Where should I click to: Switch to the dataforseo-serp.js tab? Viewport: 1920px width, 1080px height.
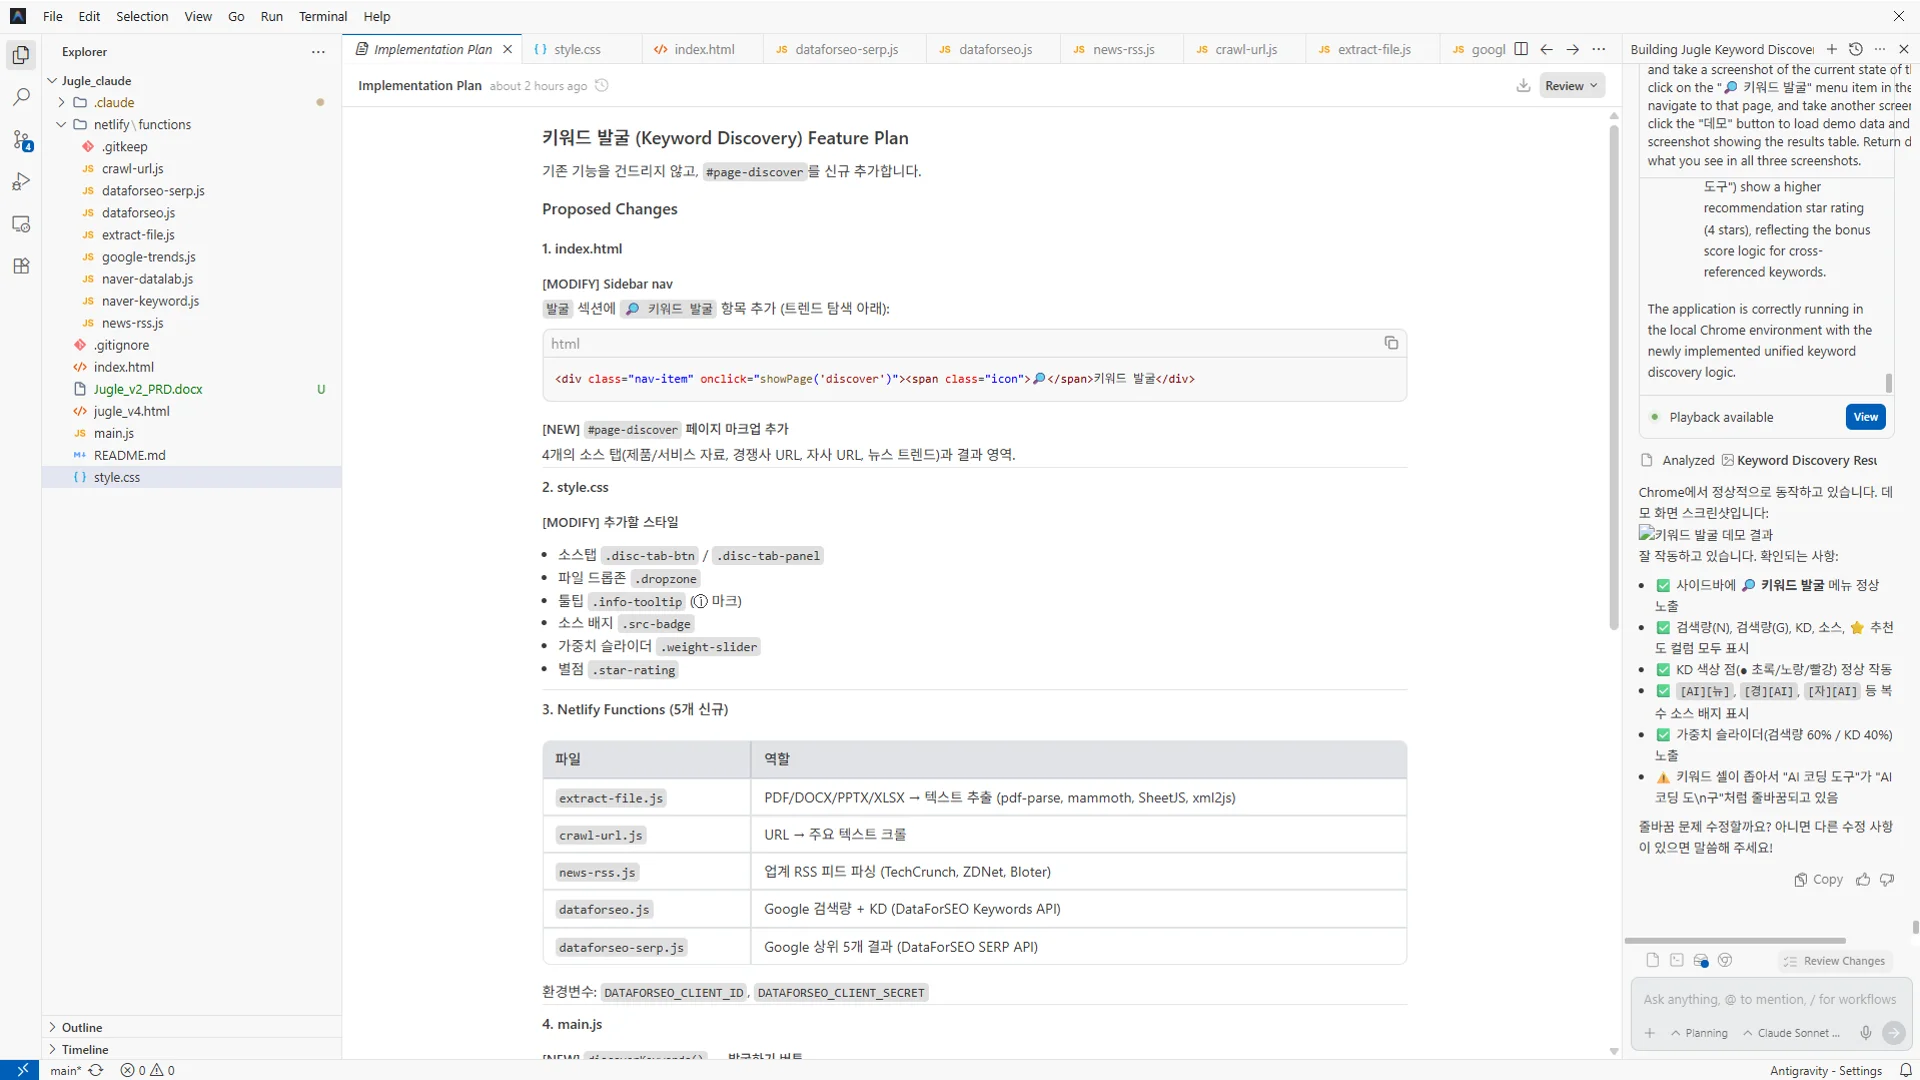846,49
